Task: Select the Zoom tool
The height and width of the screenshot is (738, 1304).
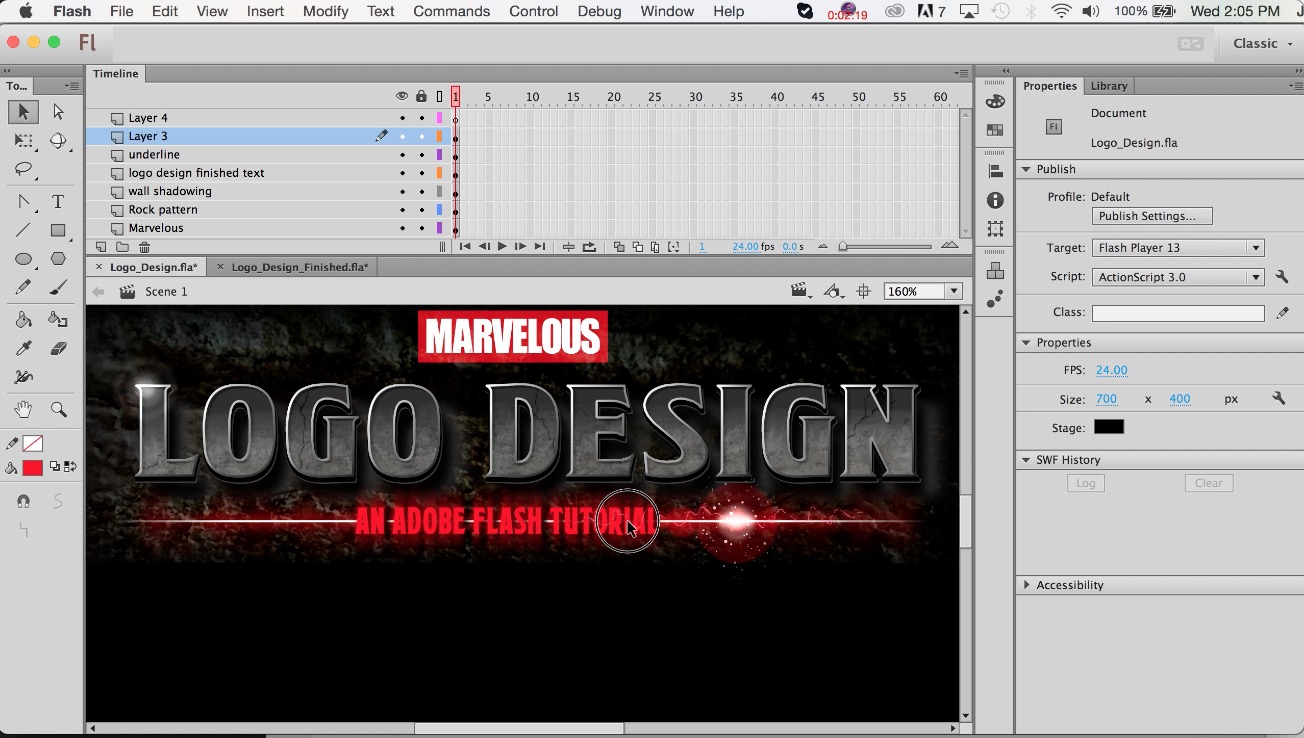Action: coord(58,408)
